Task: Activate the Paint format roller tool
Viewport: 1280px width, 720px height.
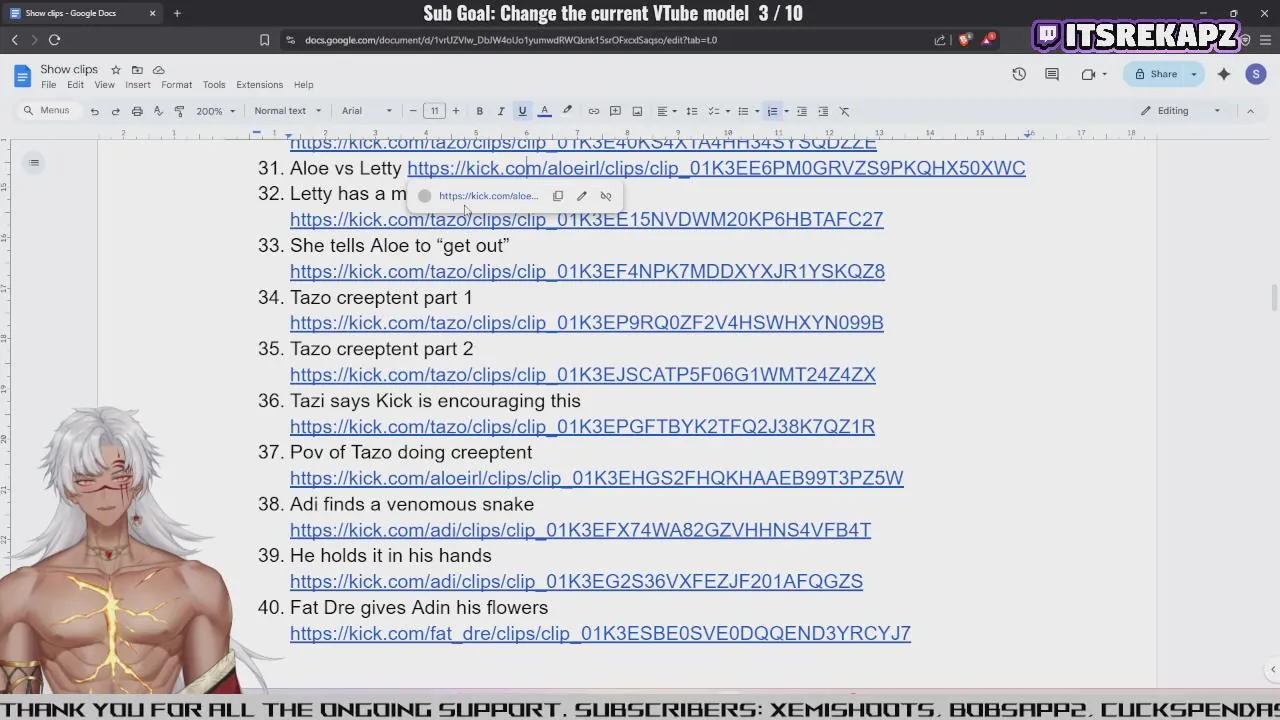Action: (179, 111)
